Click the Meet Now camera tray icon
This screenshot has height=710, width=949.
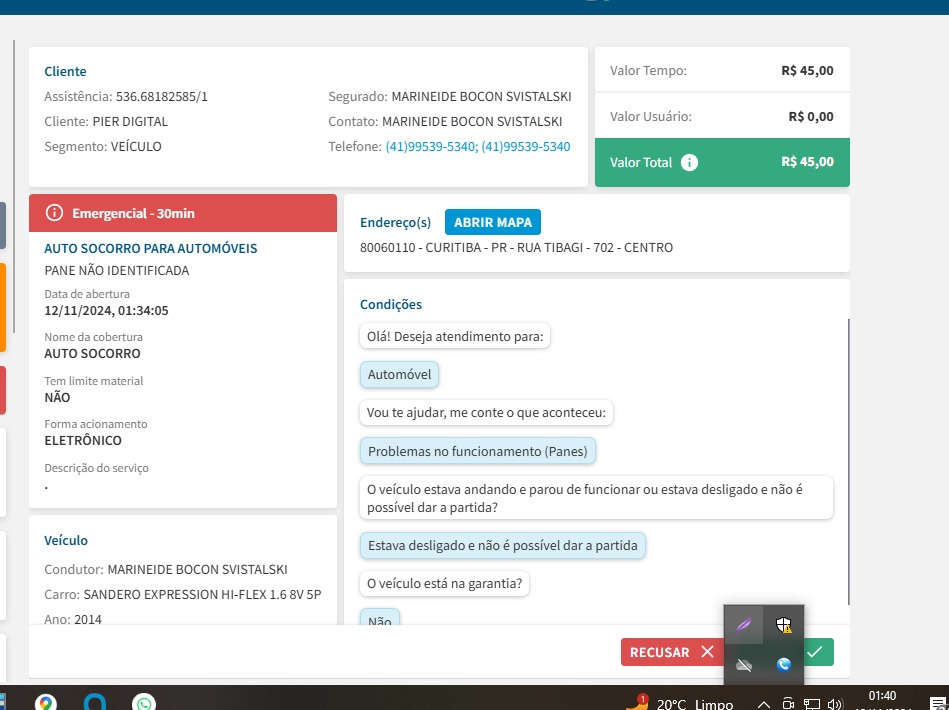click(x=788, y=704)
